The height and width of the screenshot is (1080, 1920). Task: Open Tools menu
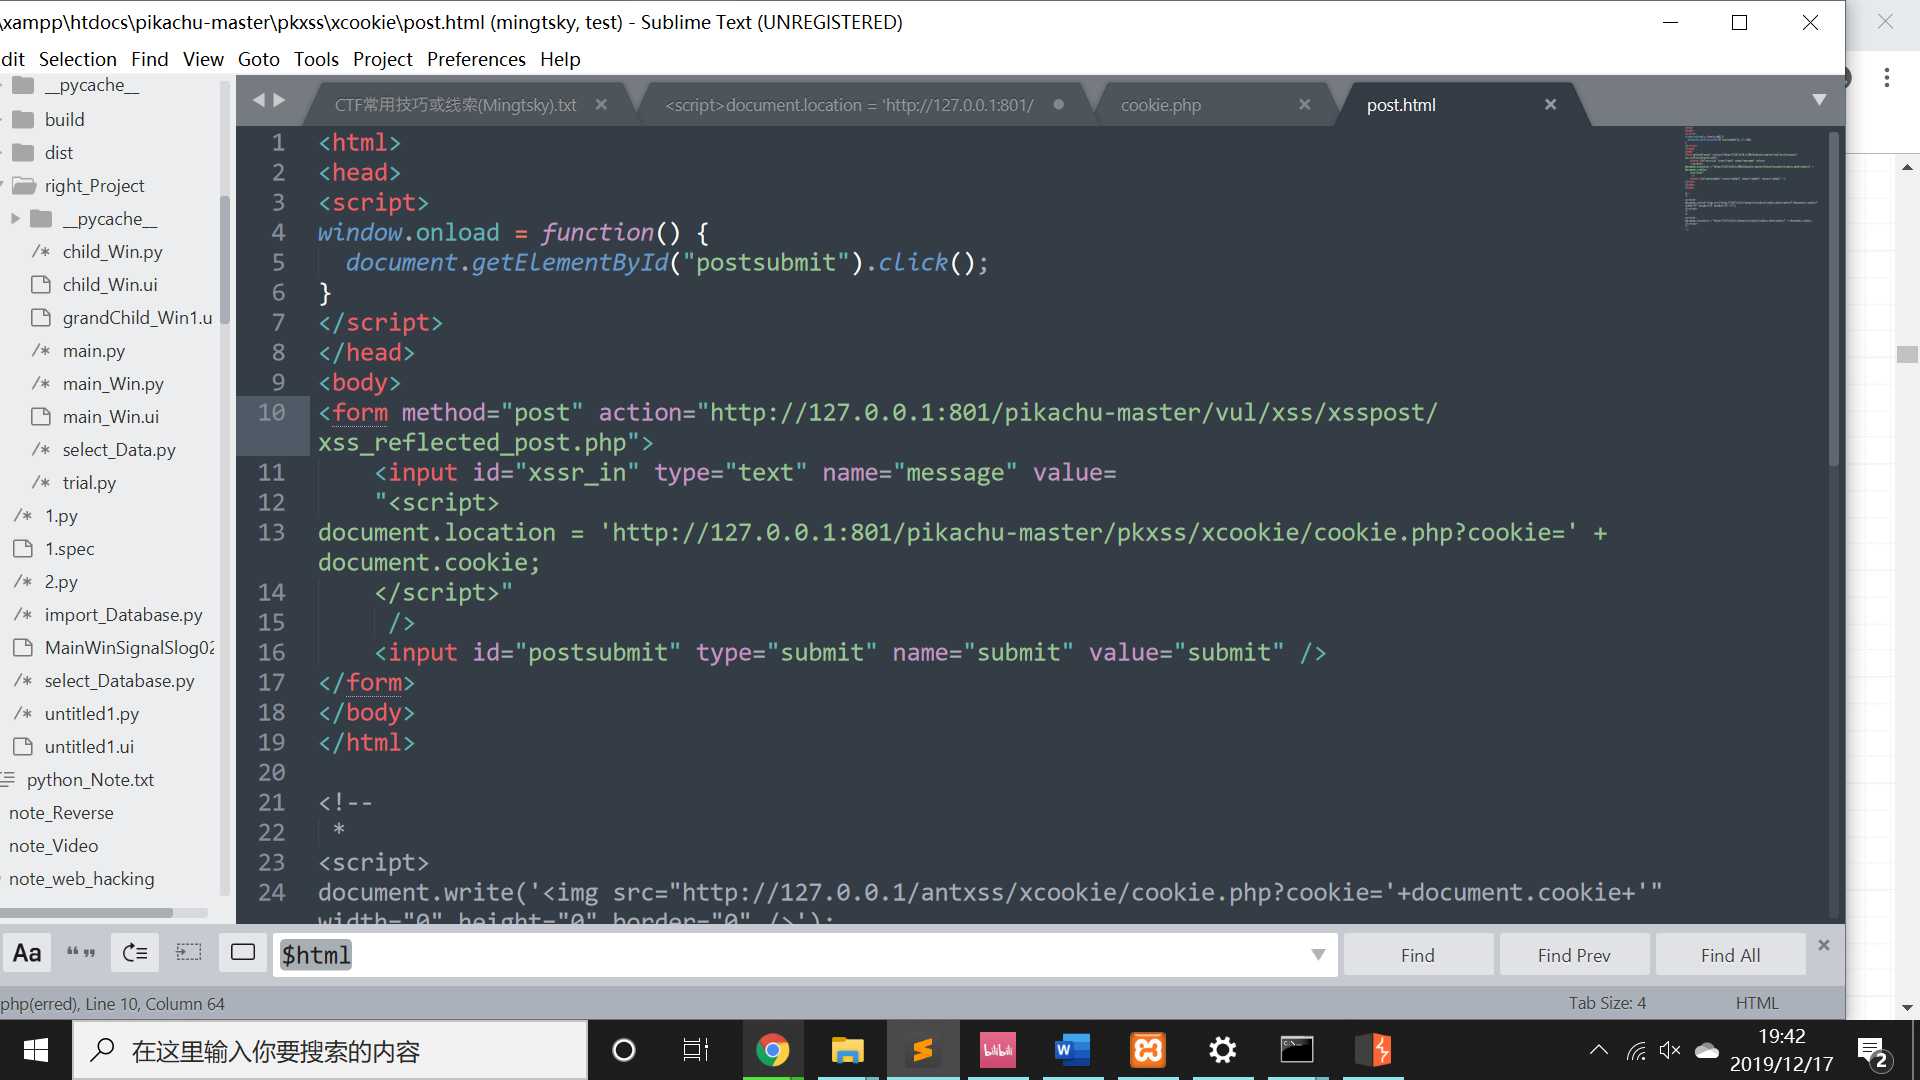[316, 59]
